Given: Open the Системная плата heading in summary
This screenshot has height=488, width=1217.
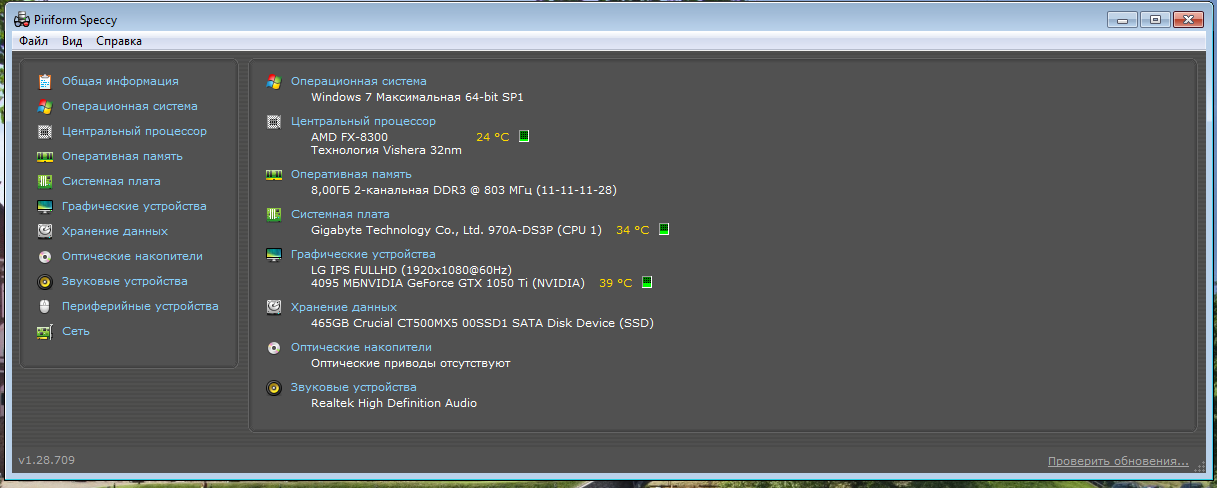Looking at the screenshot, I should coord(340,214).
